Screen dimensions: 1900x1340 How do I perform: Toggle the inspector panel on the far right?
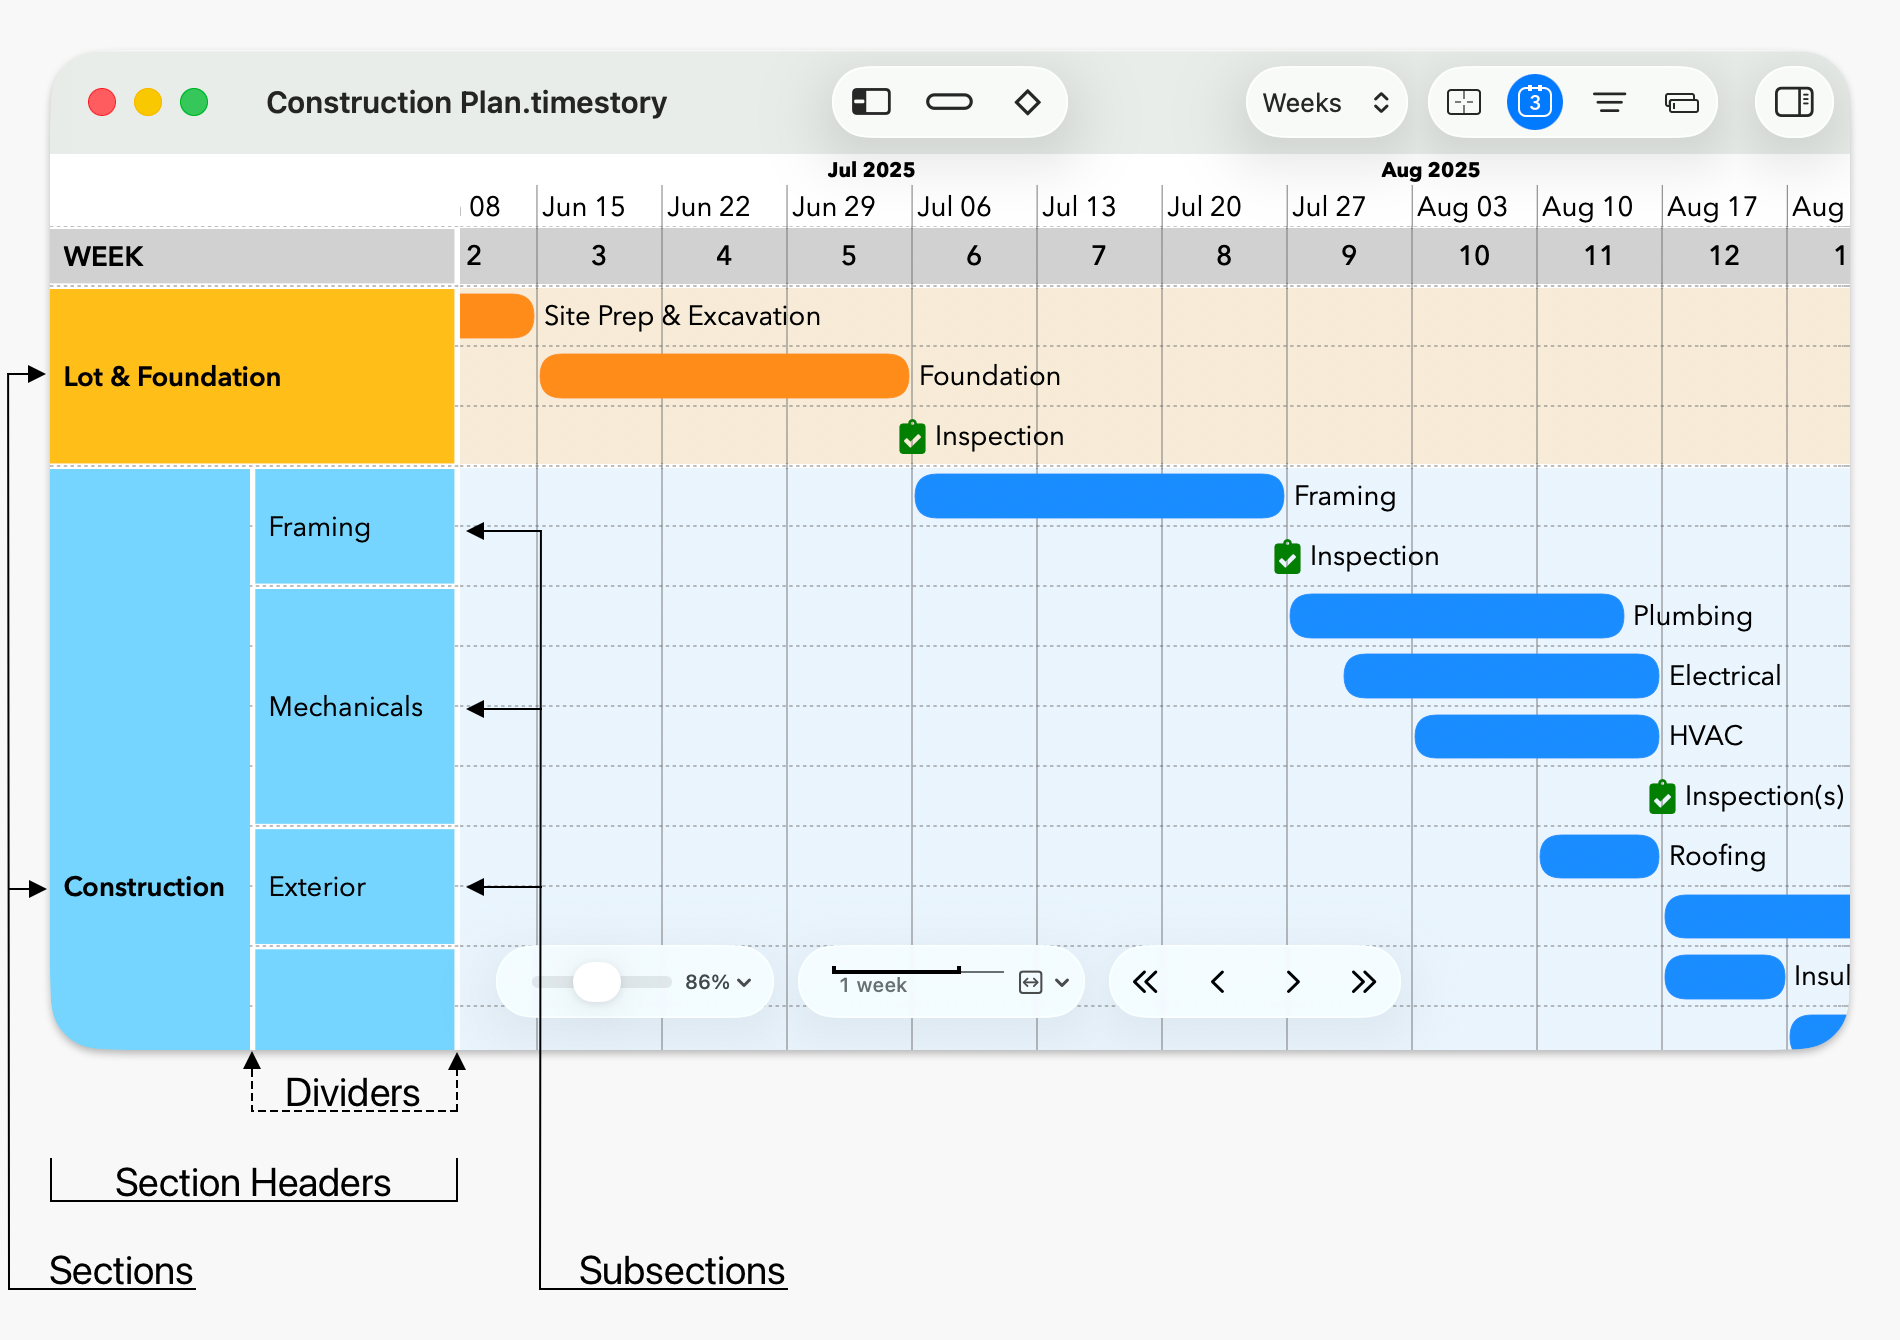click(x=1793, y=101)
